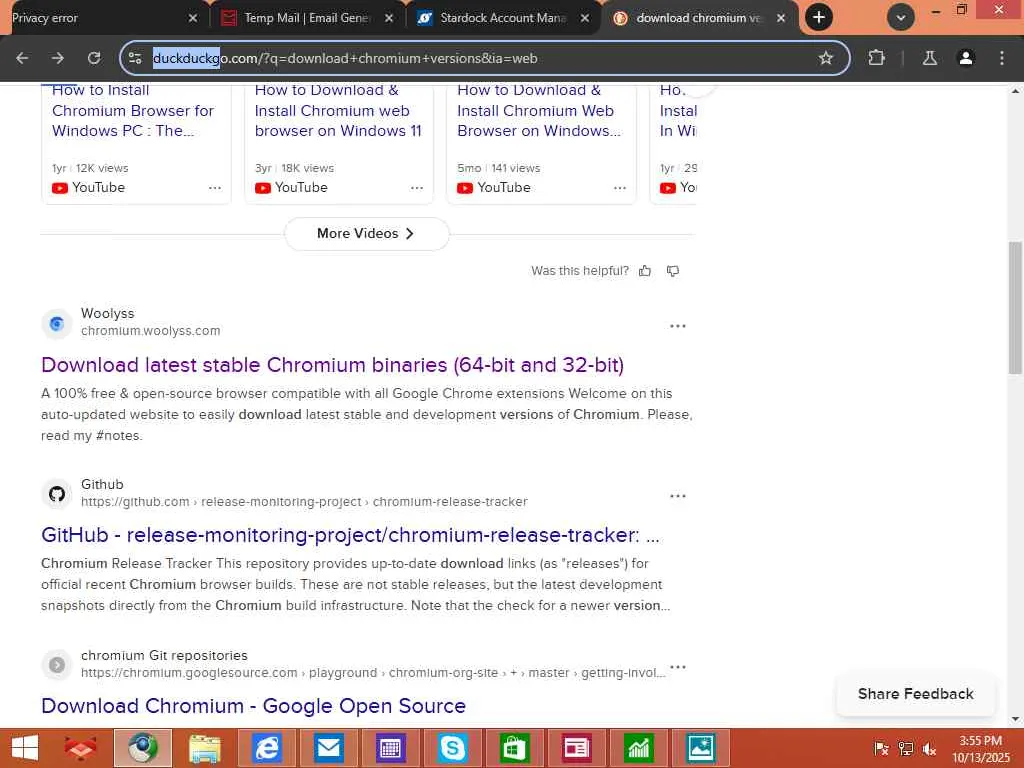Open video How to Install Chromium Browser for Windows PC
This screenshot has height=768, width=1024.
click(133, 110)
